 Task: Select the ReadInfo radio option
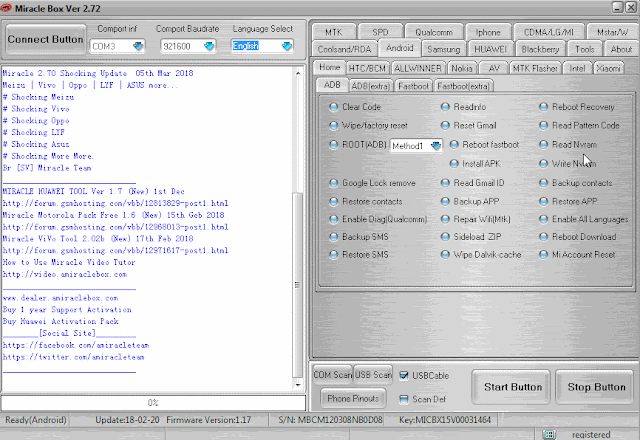click(x=445, y=107)
